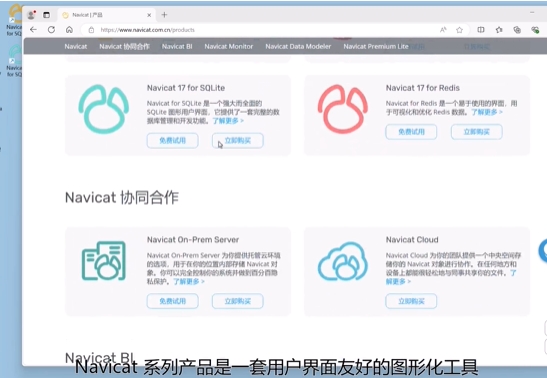
Task: Close the Navicat products tab
Action: click(149, 15)
